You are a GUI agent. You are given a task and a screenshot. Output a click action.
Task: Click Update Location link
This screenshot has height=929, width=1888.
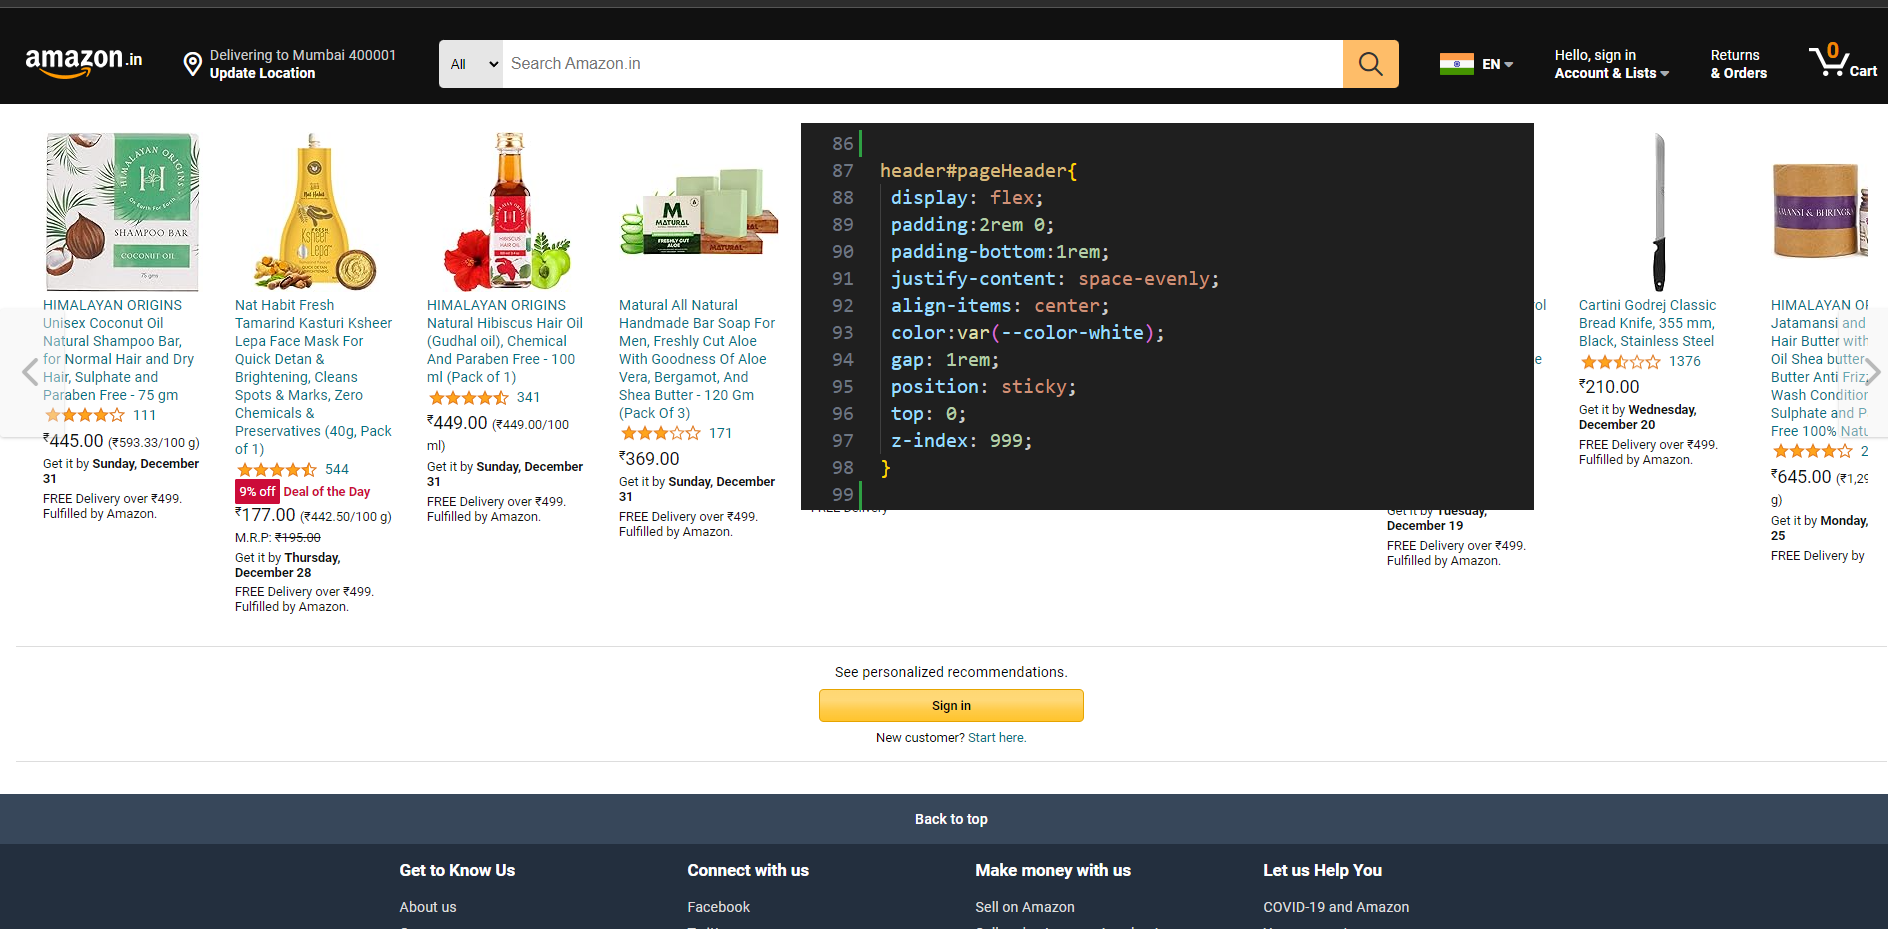pos(262,73)
